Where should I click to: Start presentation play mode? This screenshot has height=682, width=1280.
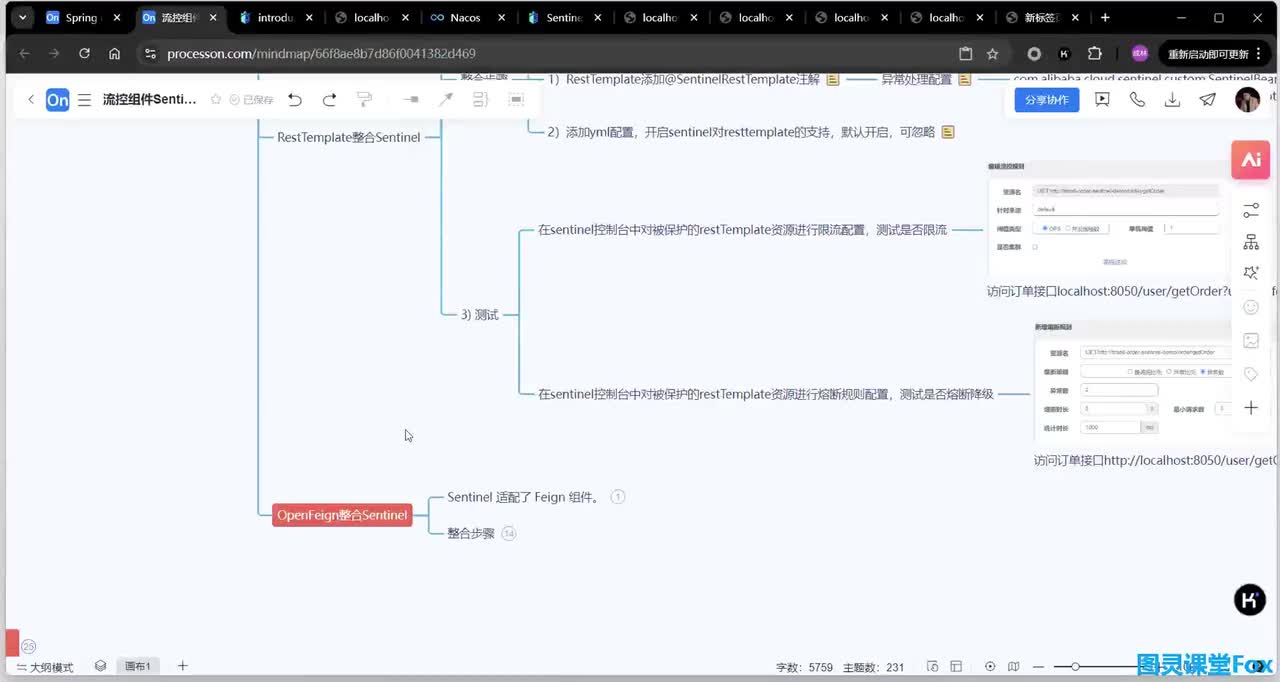1102,100
